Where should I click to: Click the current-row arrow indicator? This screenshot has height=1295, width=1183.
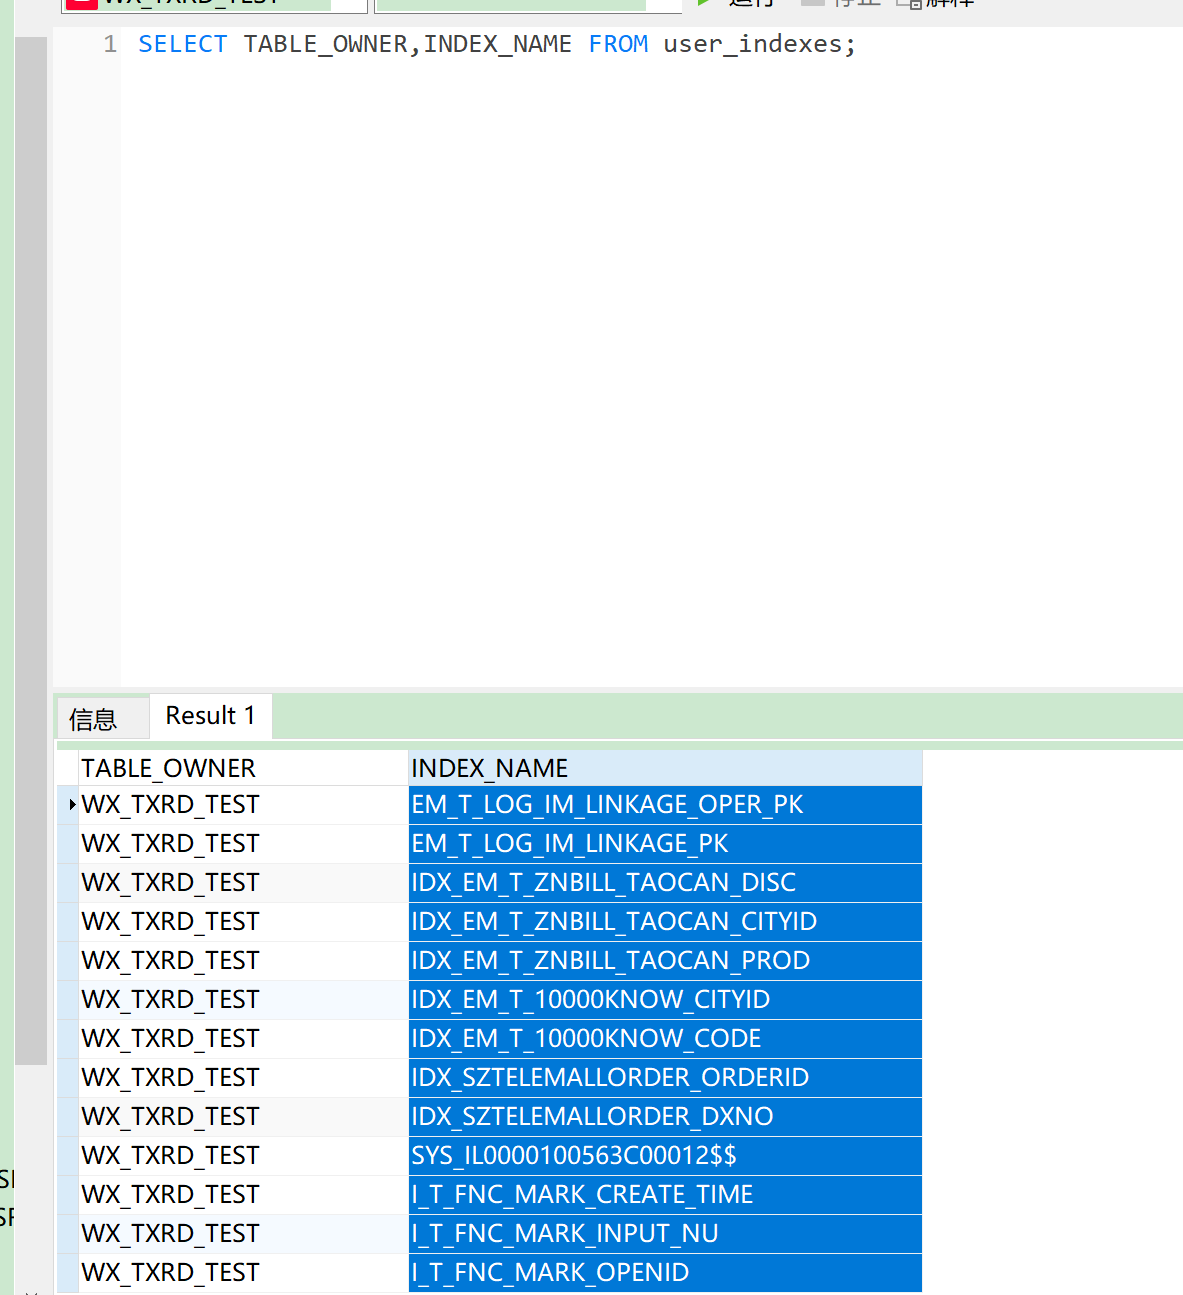point(71,805)
